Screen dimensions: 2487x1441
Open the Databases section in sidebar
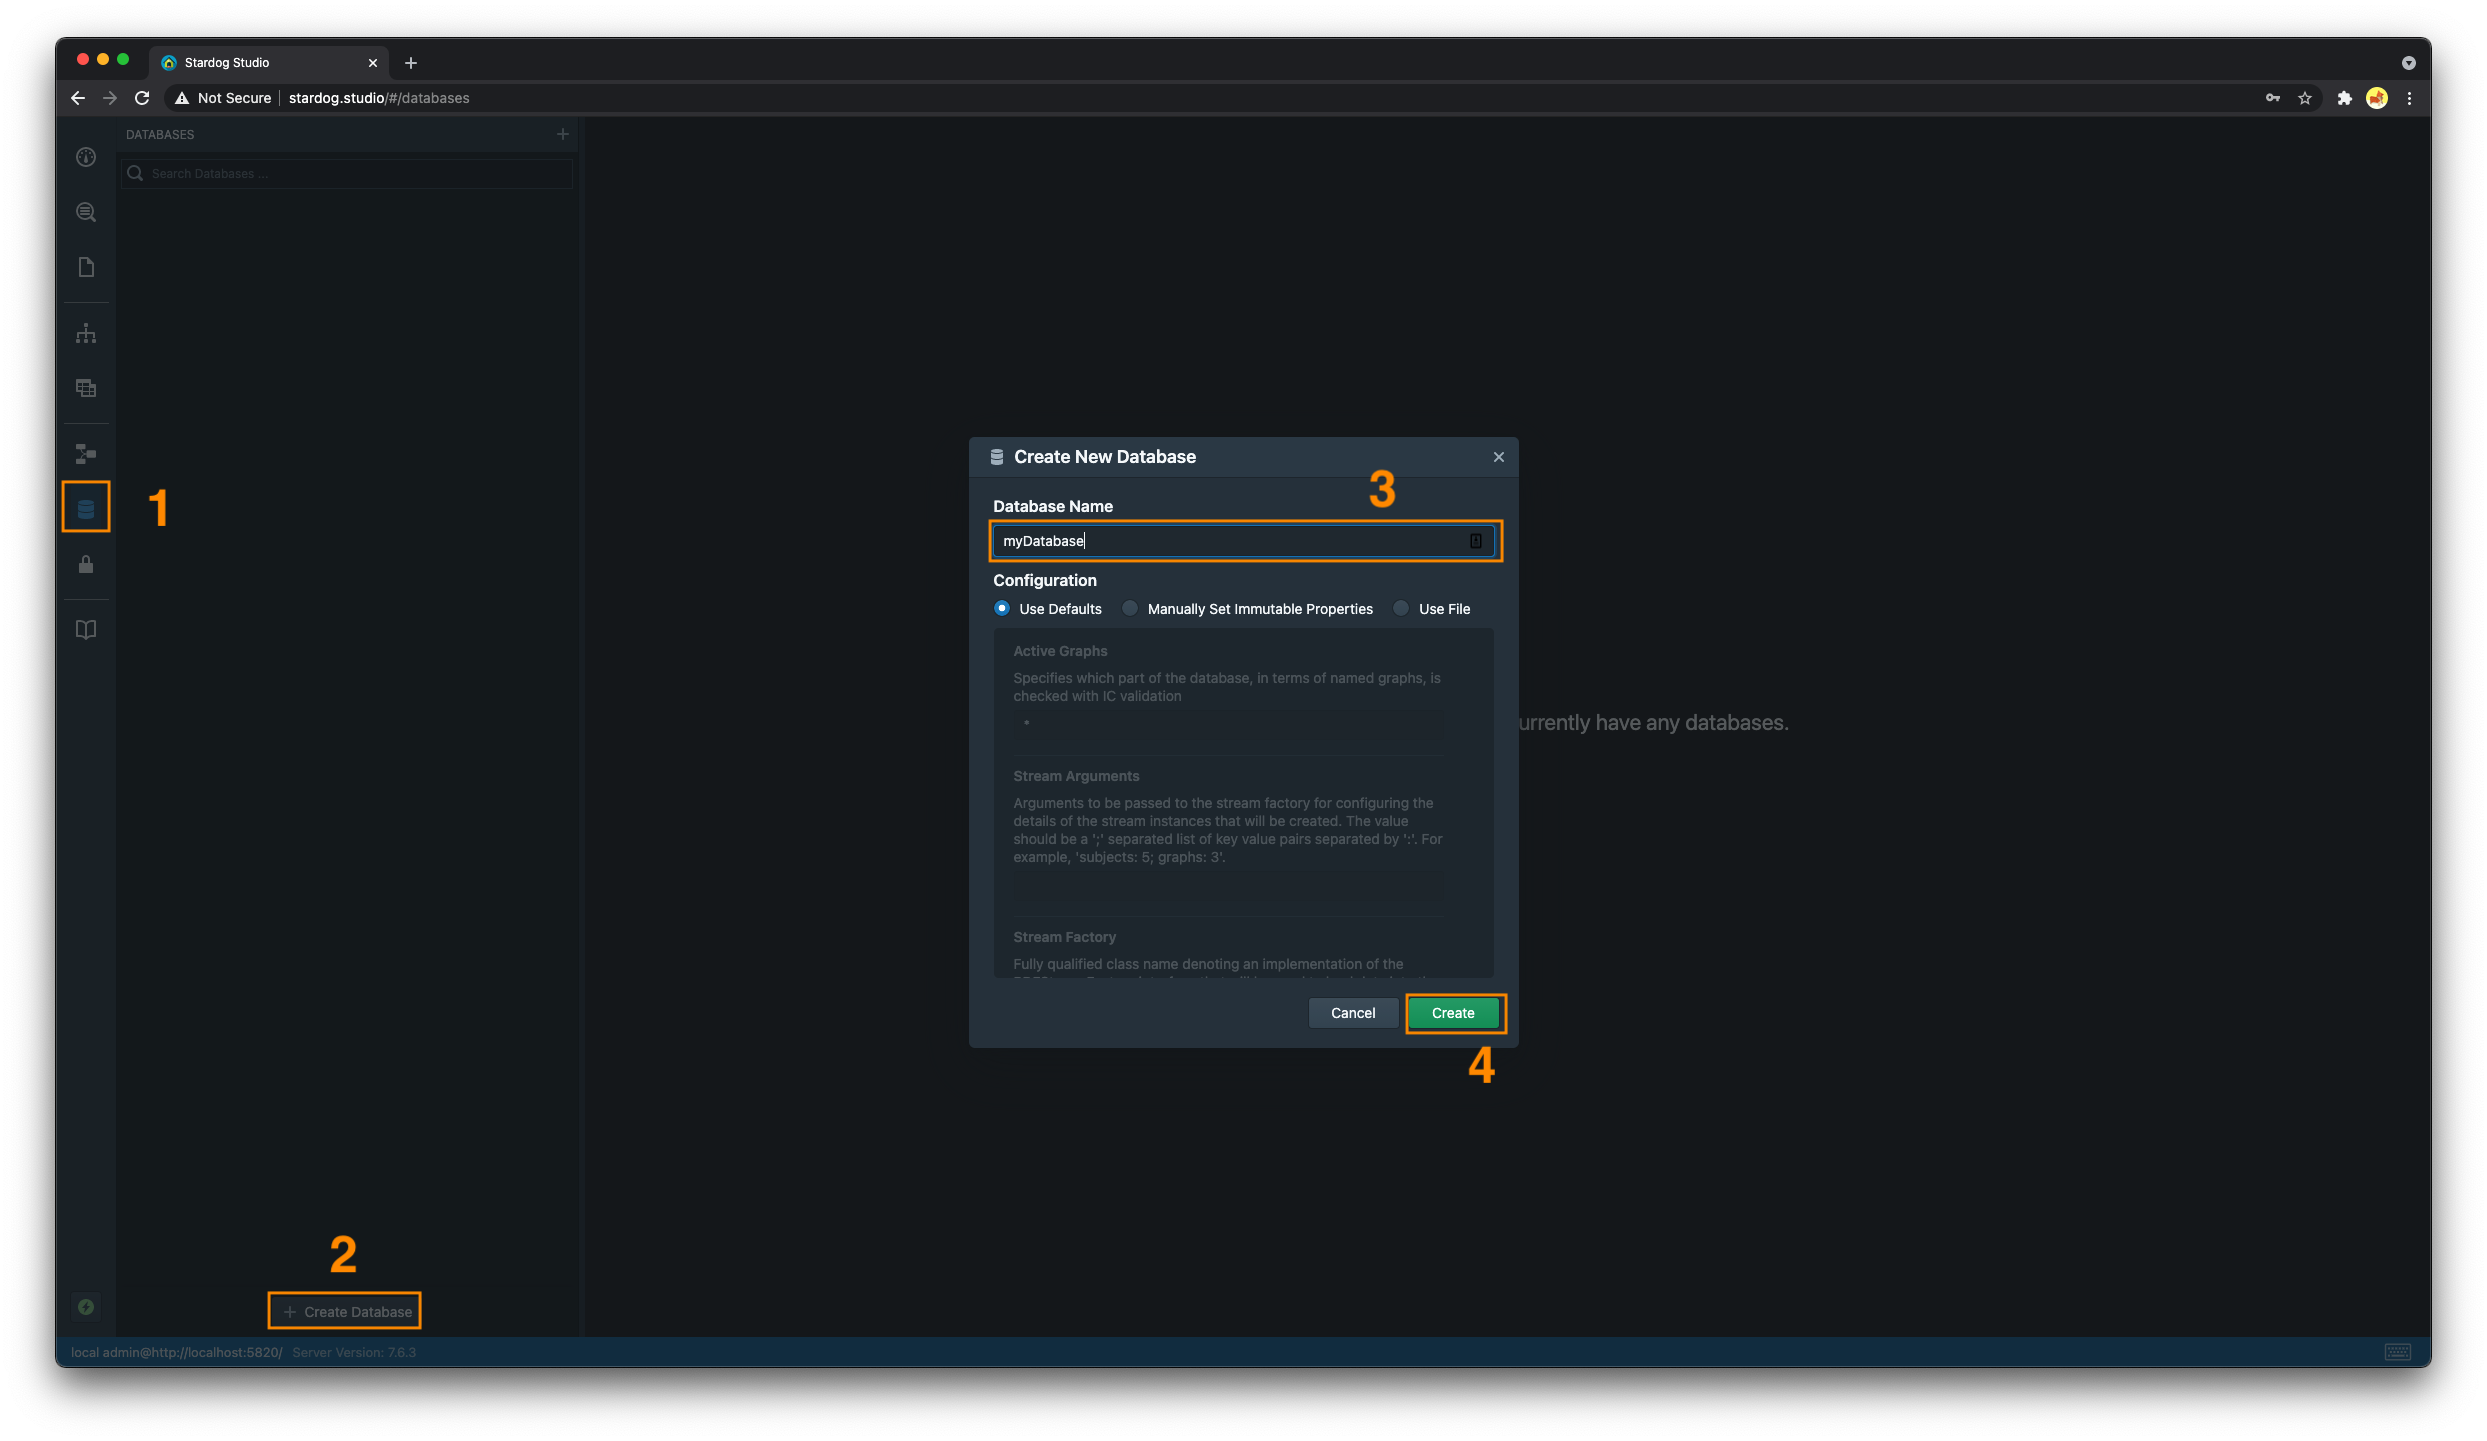[x=86, y=508]
